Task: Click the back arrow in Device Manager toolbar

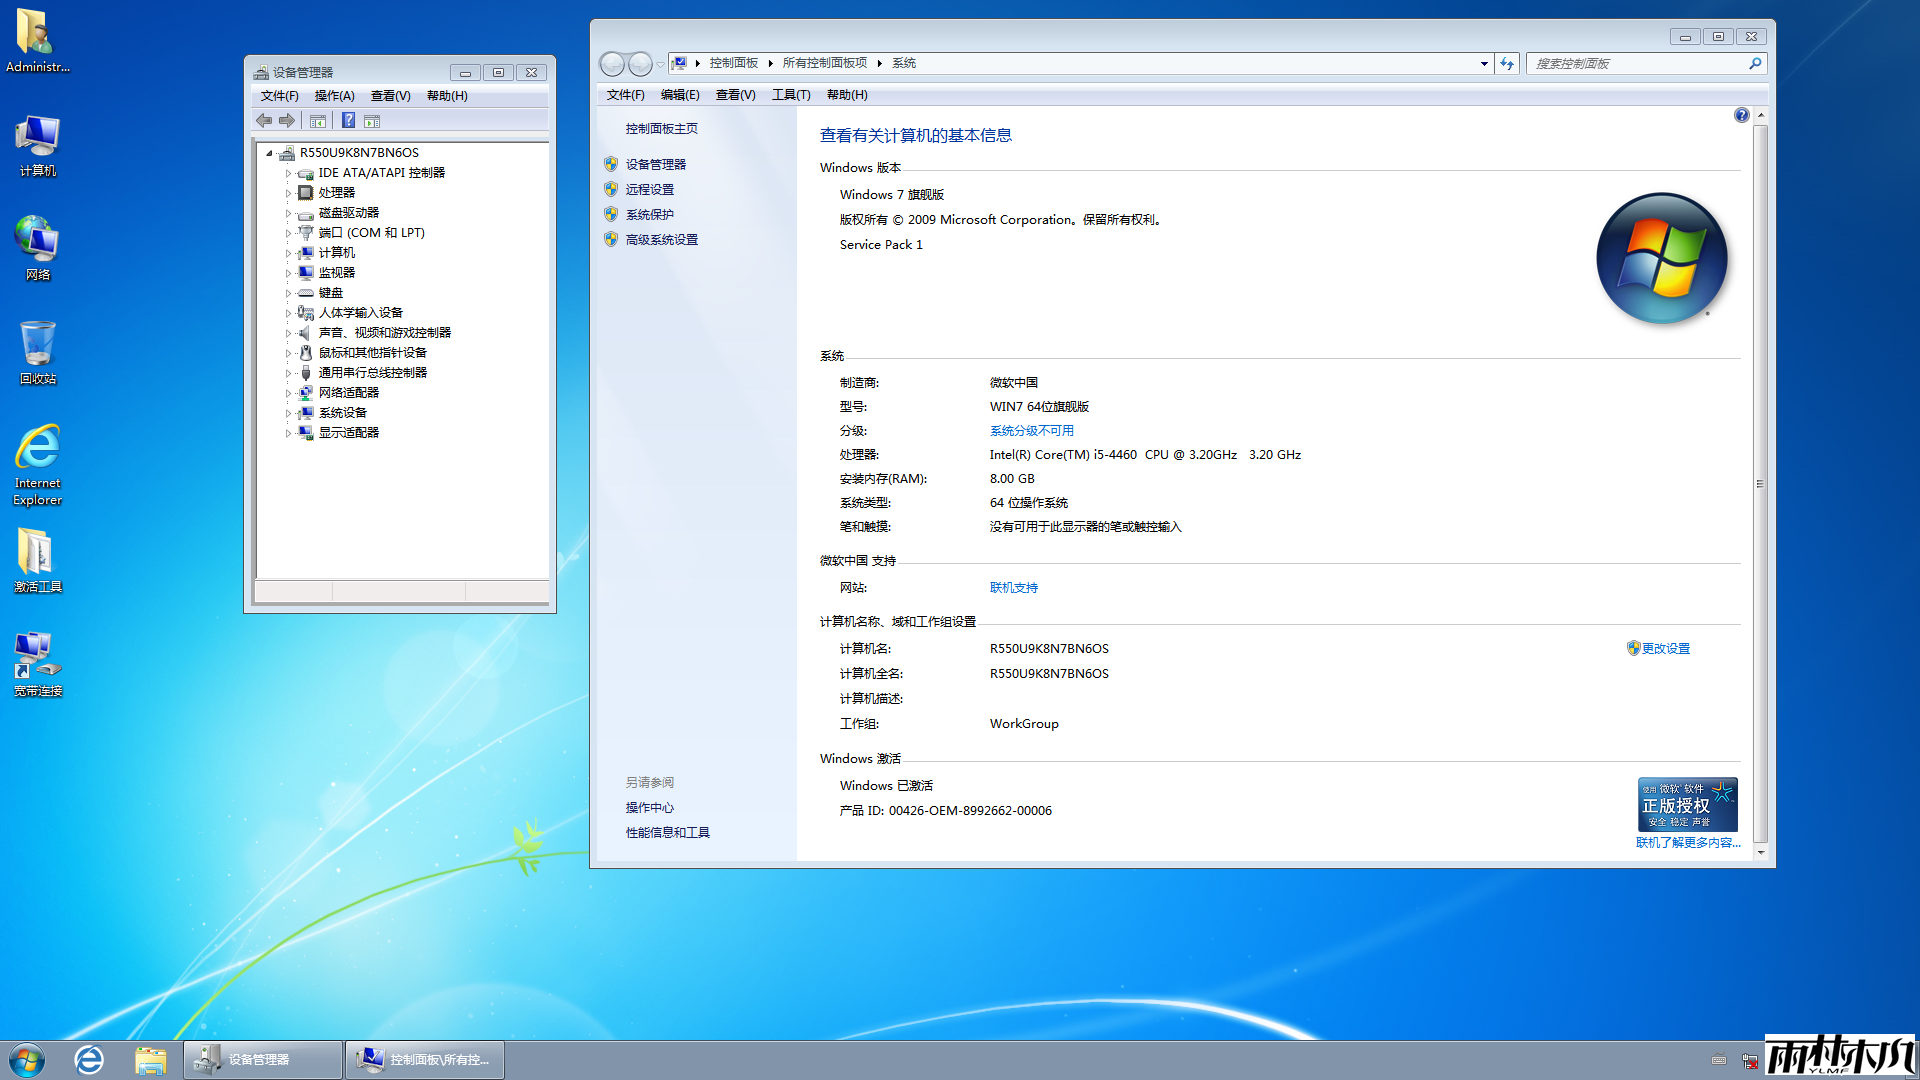Action: click(x=264, y=121)
